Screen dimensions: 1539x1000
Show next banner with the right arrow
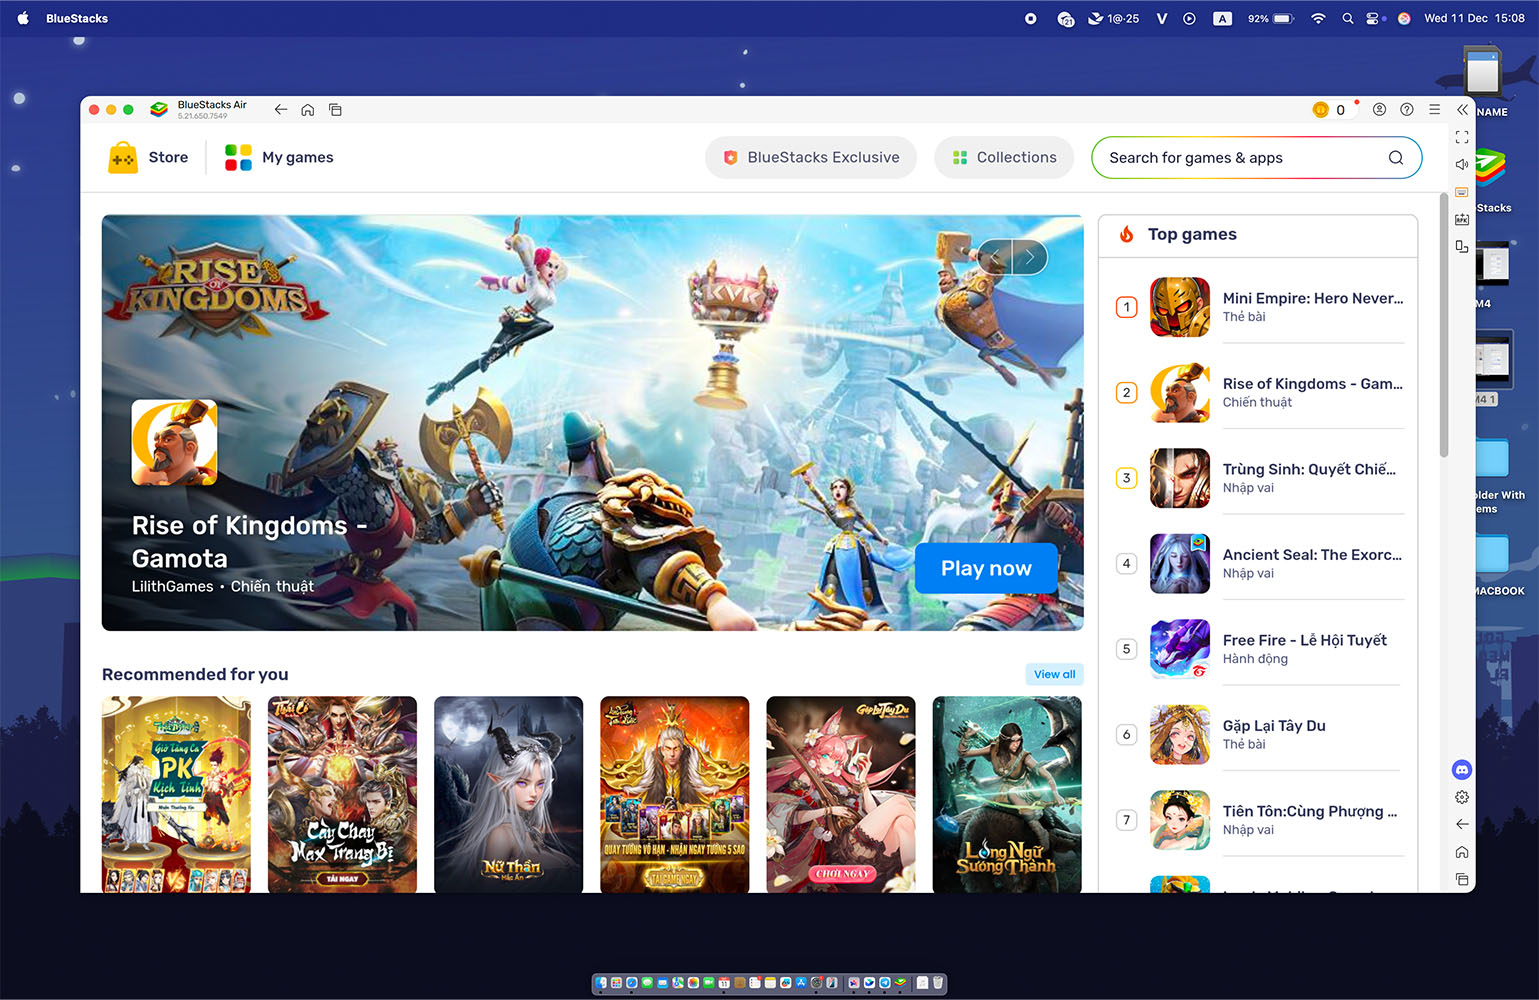point(1030,257)
